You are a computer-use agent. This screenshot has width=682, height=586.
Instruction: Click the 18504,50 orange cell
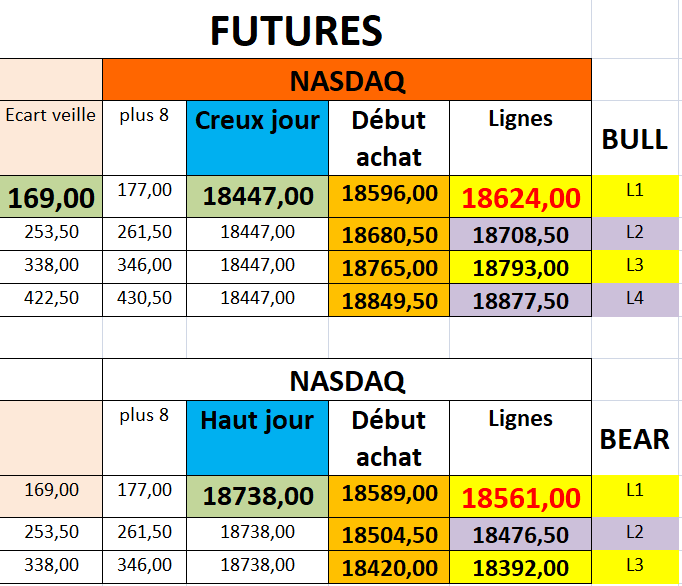click(389, 535)
